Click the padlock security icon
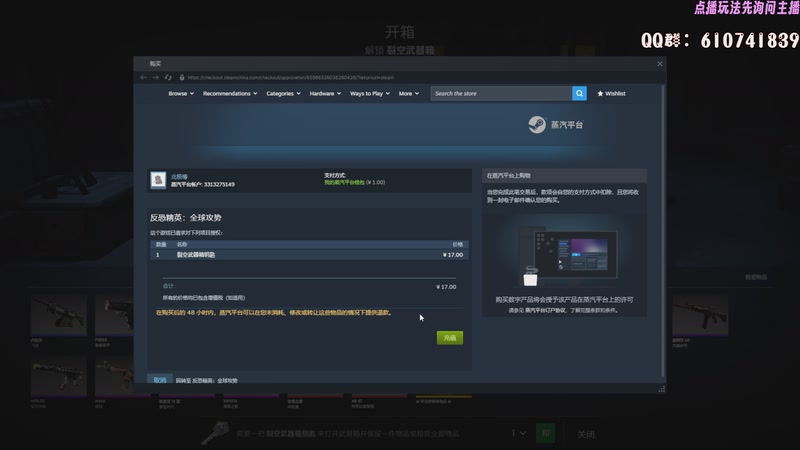 coord(182,78)
